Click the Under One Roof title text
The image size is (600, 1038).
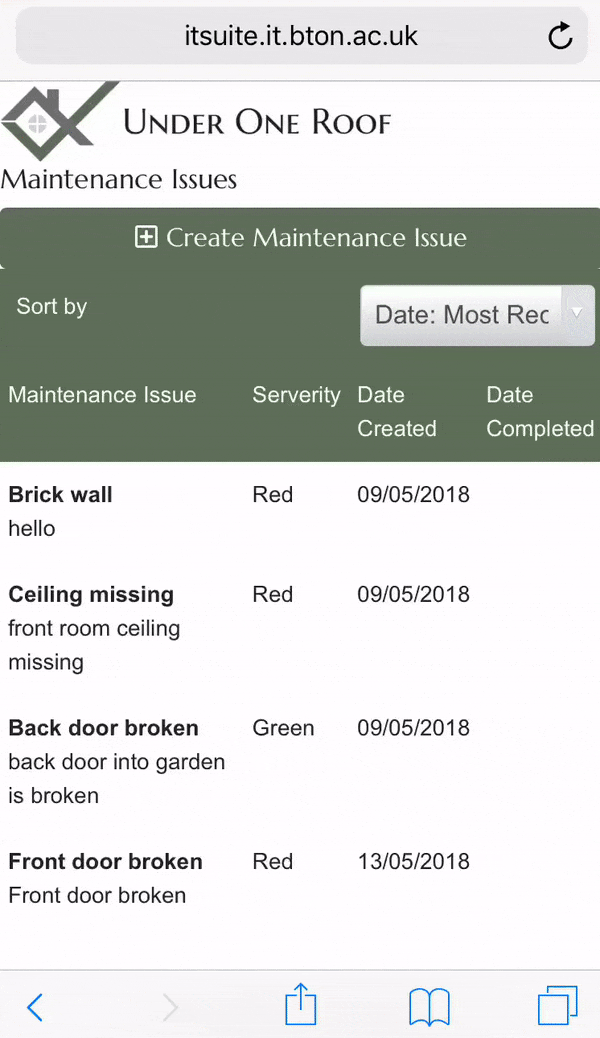point(258,122)
